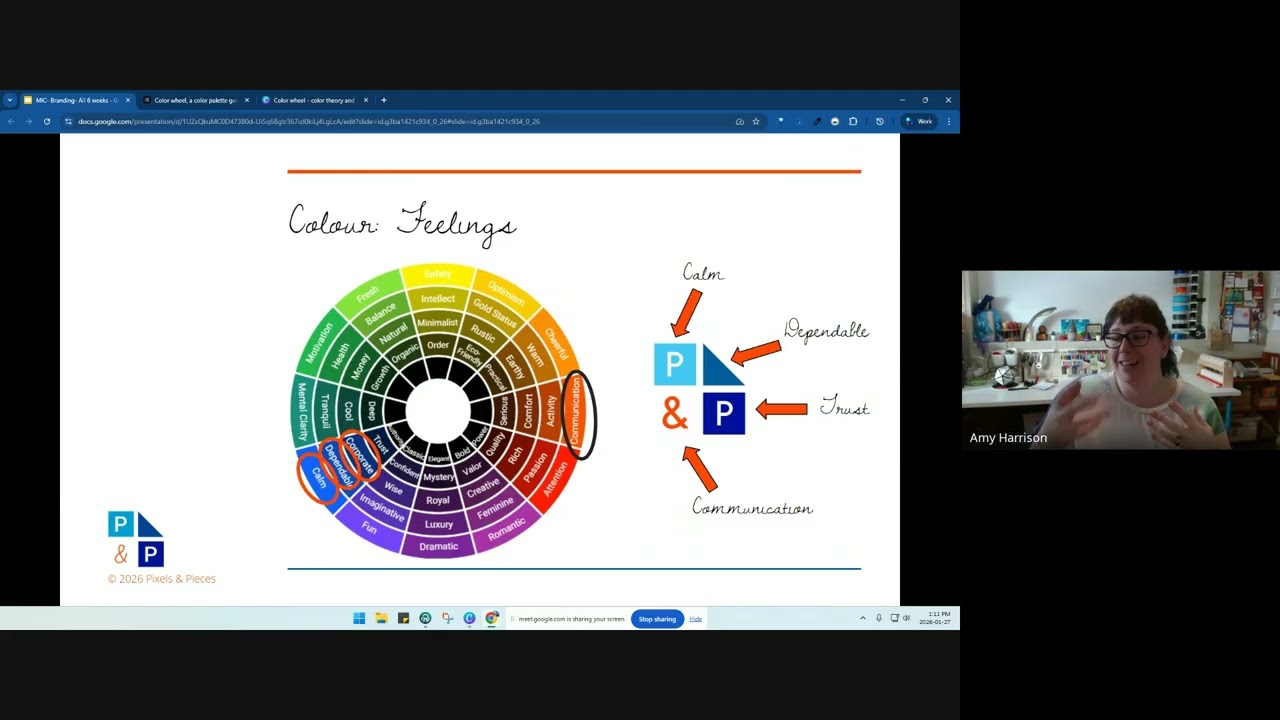Select the Trust label on the slide

(845, 406)
